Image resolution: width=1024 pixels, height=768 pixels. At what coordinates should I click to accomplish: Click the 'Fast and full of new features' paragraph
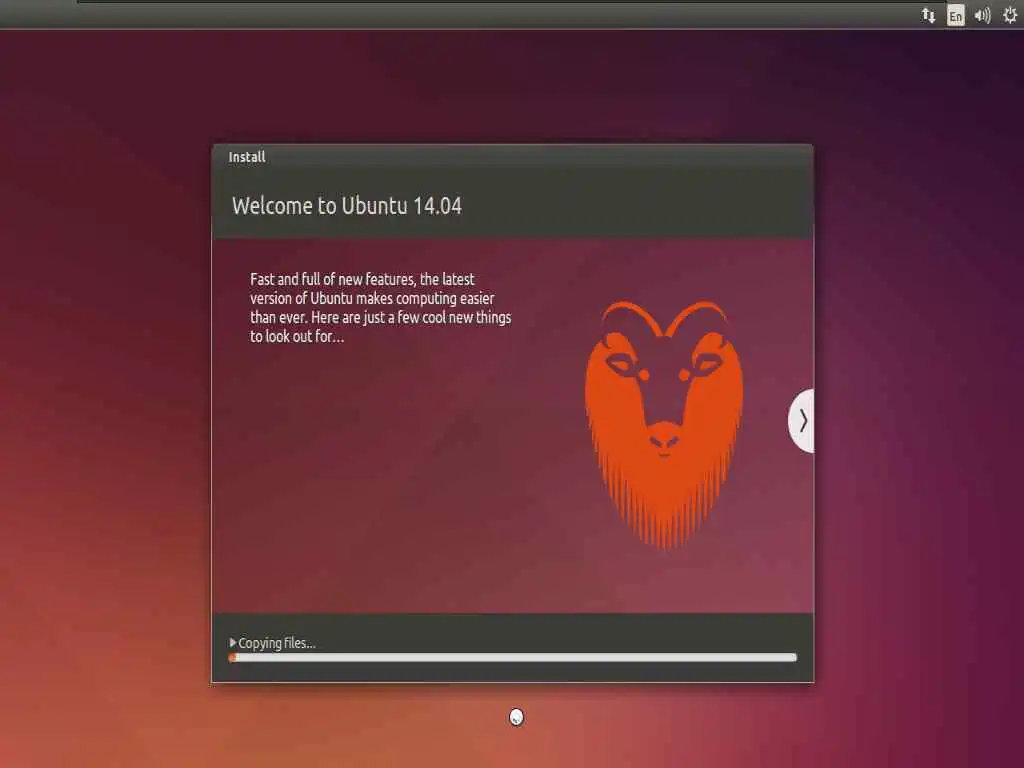click(x=381, y=308)
